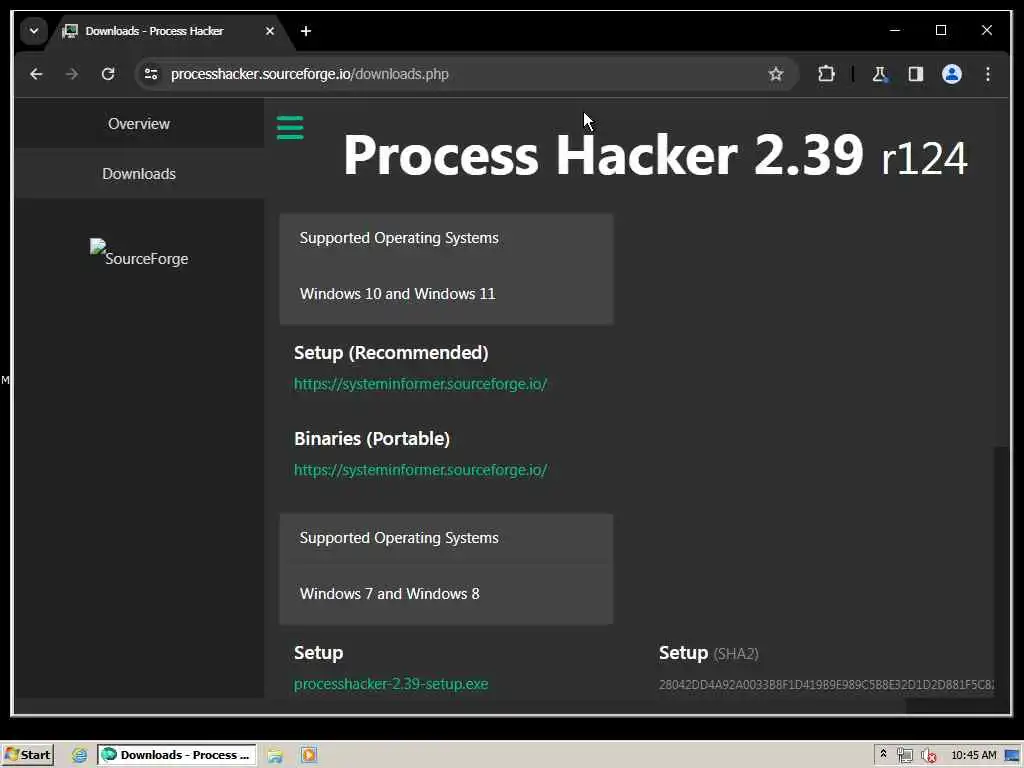Open the media player taskbar icon
Image resolution: width=1024 pixels, height=768 pixels.
pos(308,755)
